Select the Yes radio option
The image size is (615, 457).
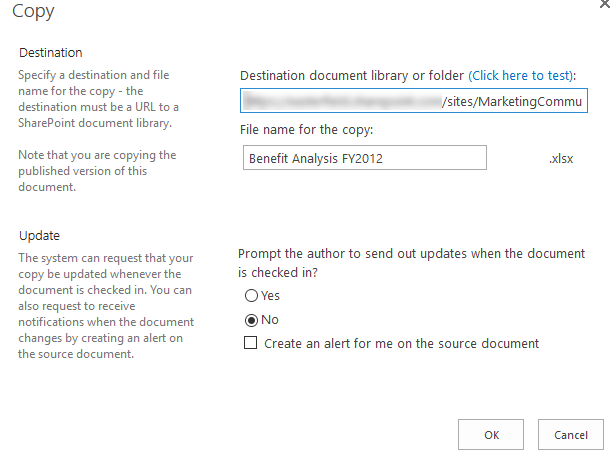pos(251,295)
